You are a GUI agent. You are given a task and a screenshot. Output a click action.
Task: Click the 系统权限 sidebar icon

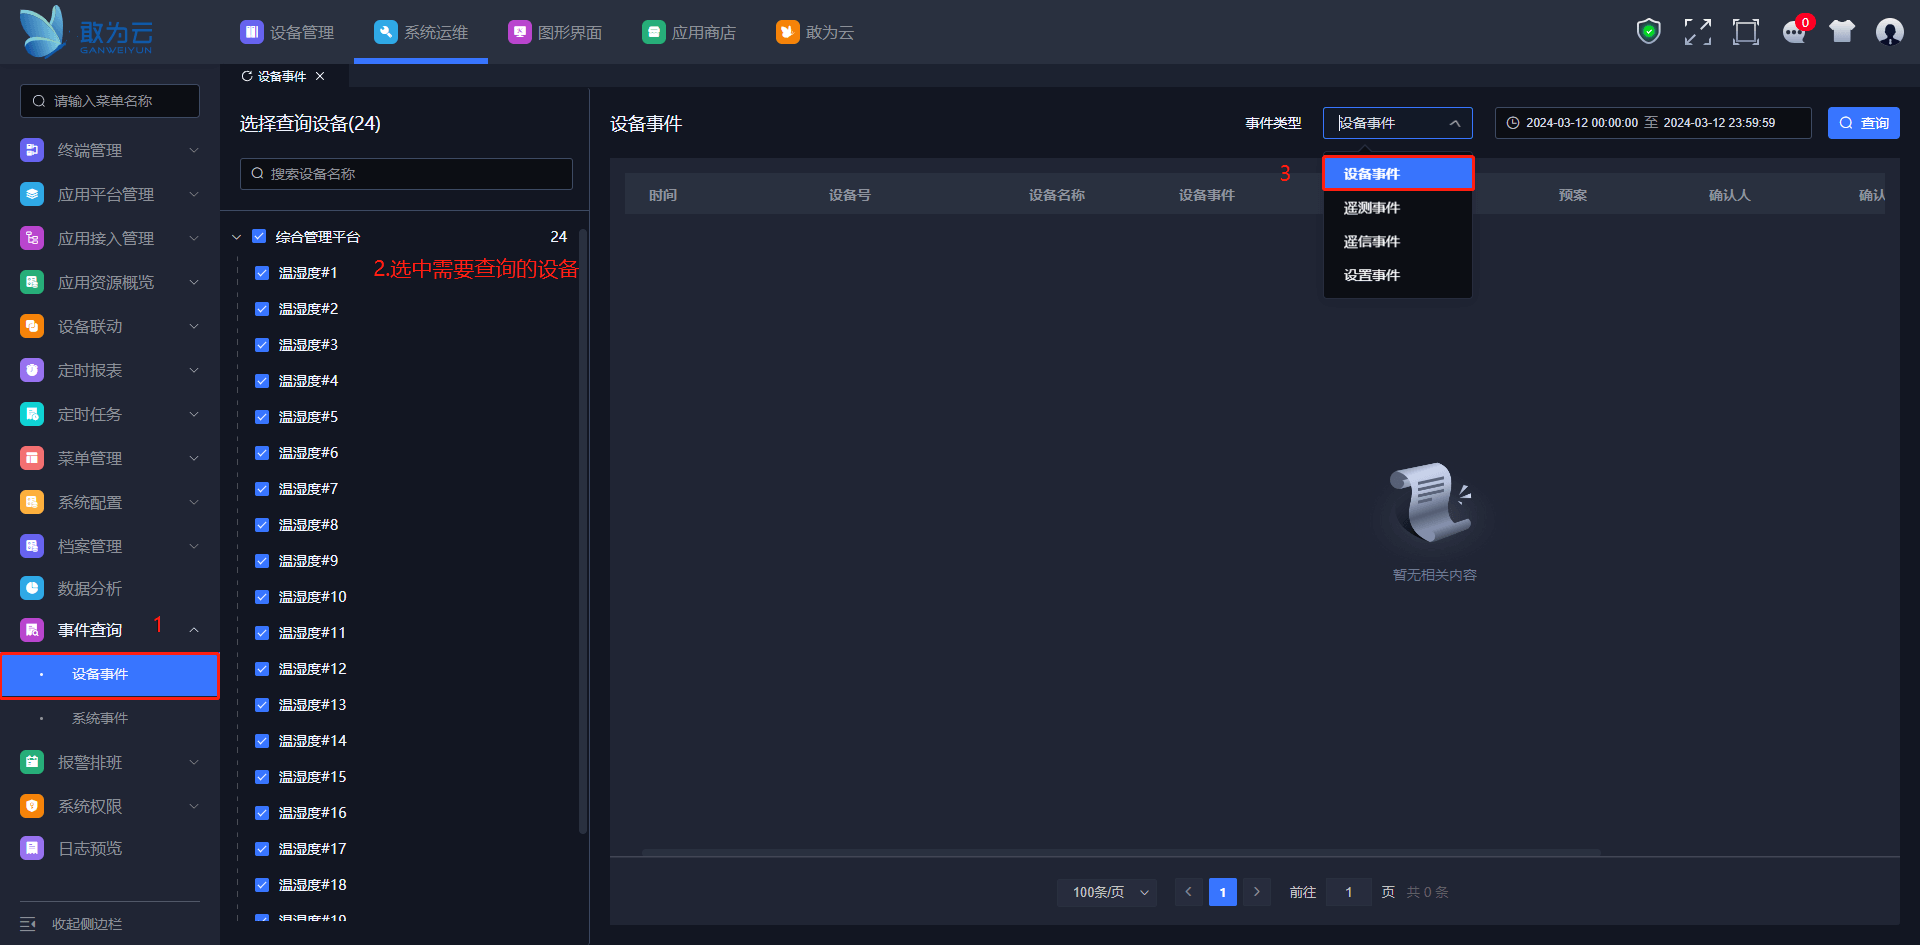click(x=32, y=806)
